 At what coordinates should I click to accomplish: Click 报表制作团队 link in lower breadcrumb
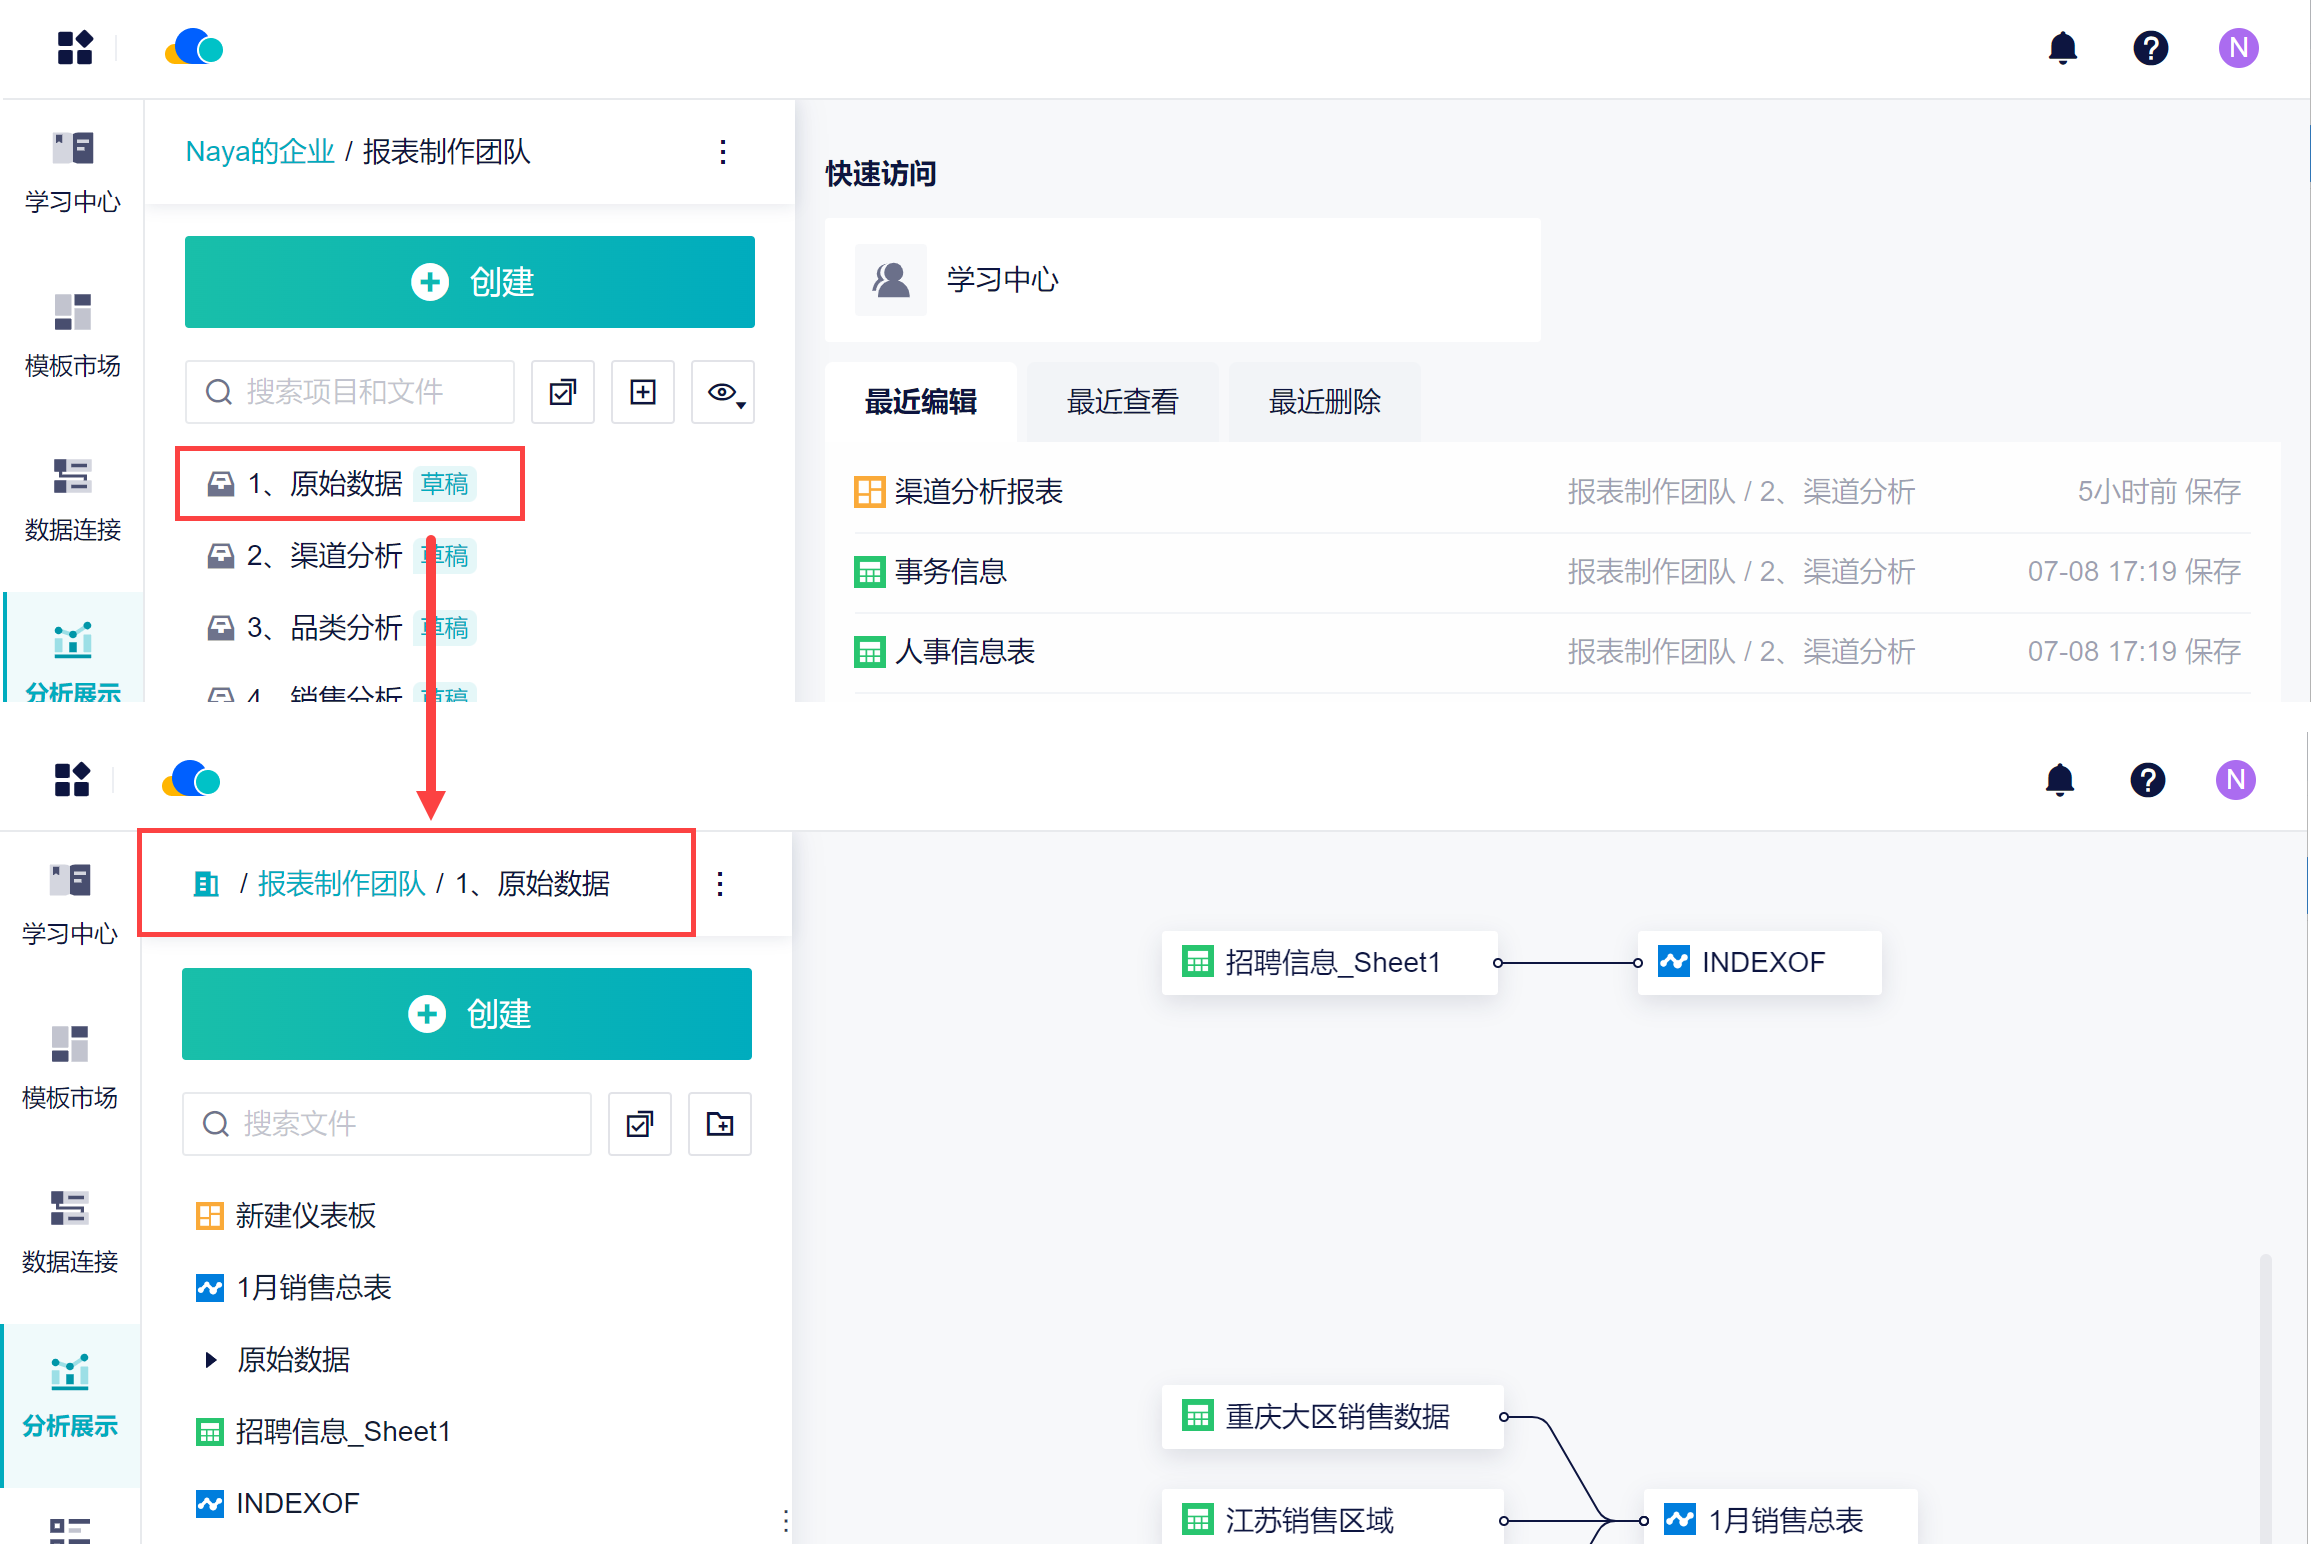[x=341, y=884]
